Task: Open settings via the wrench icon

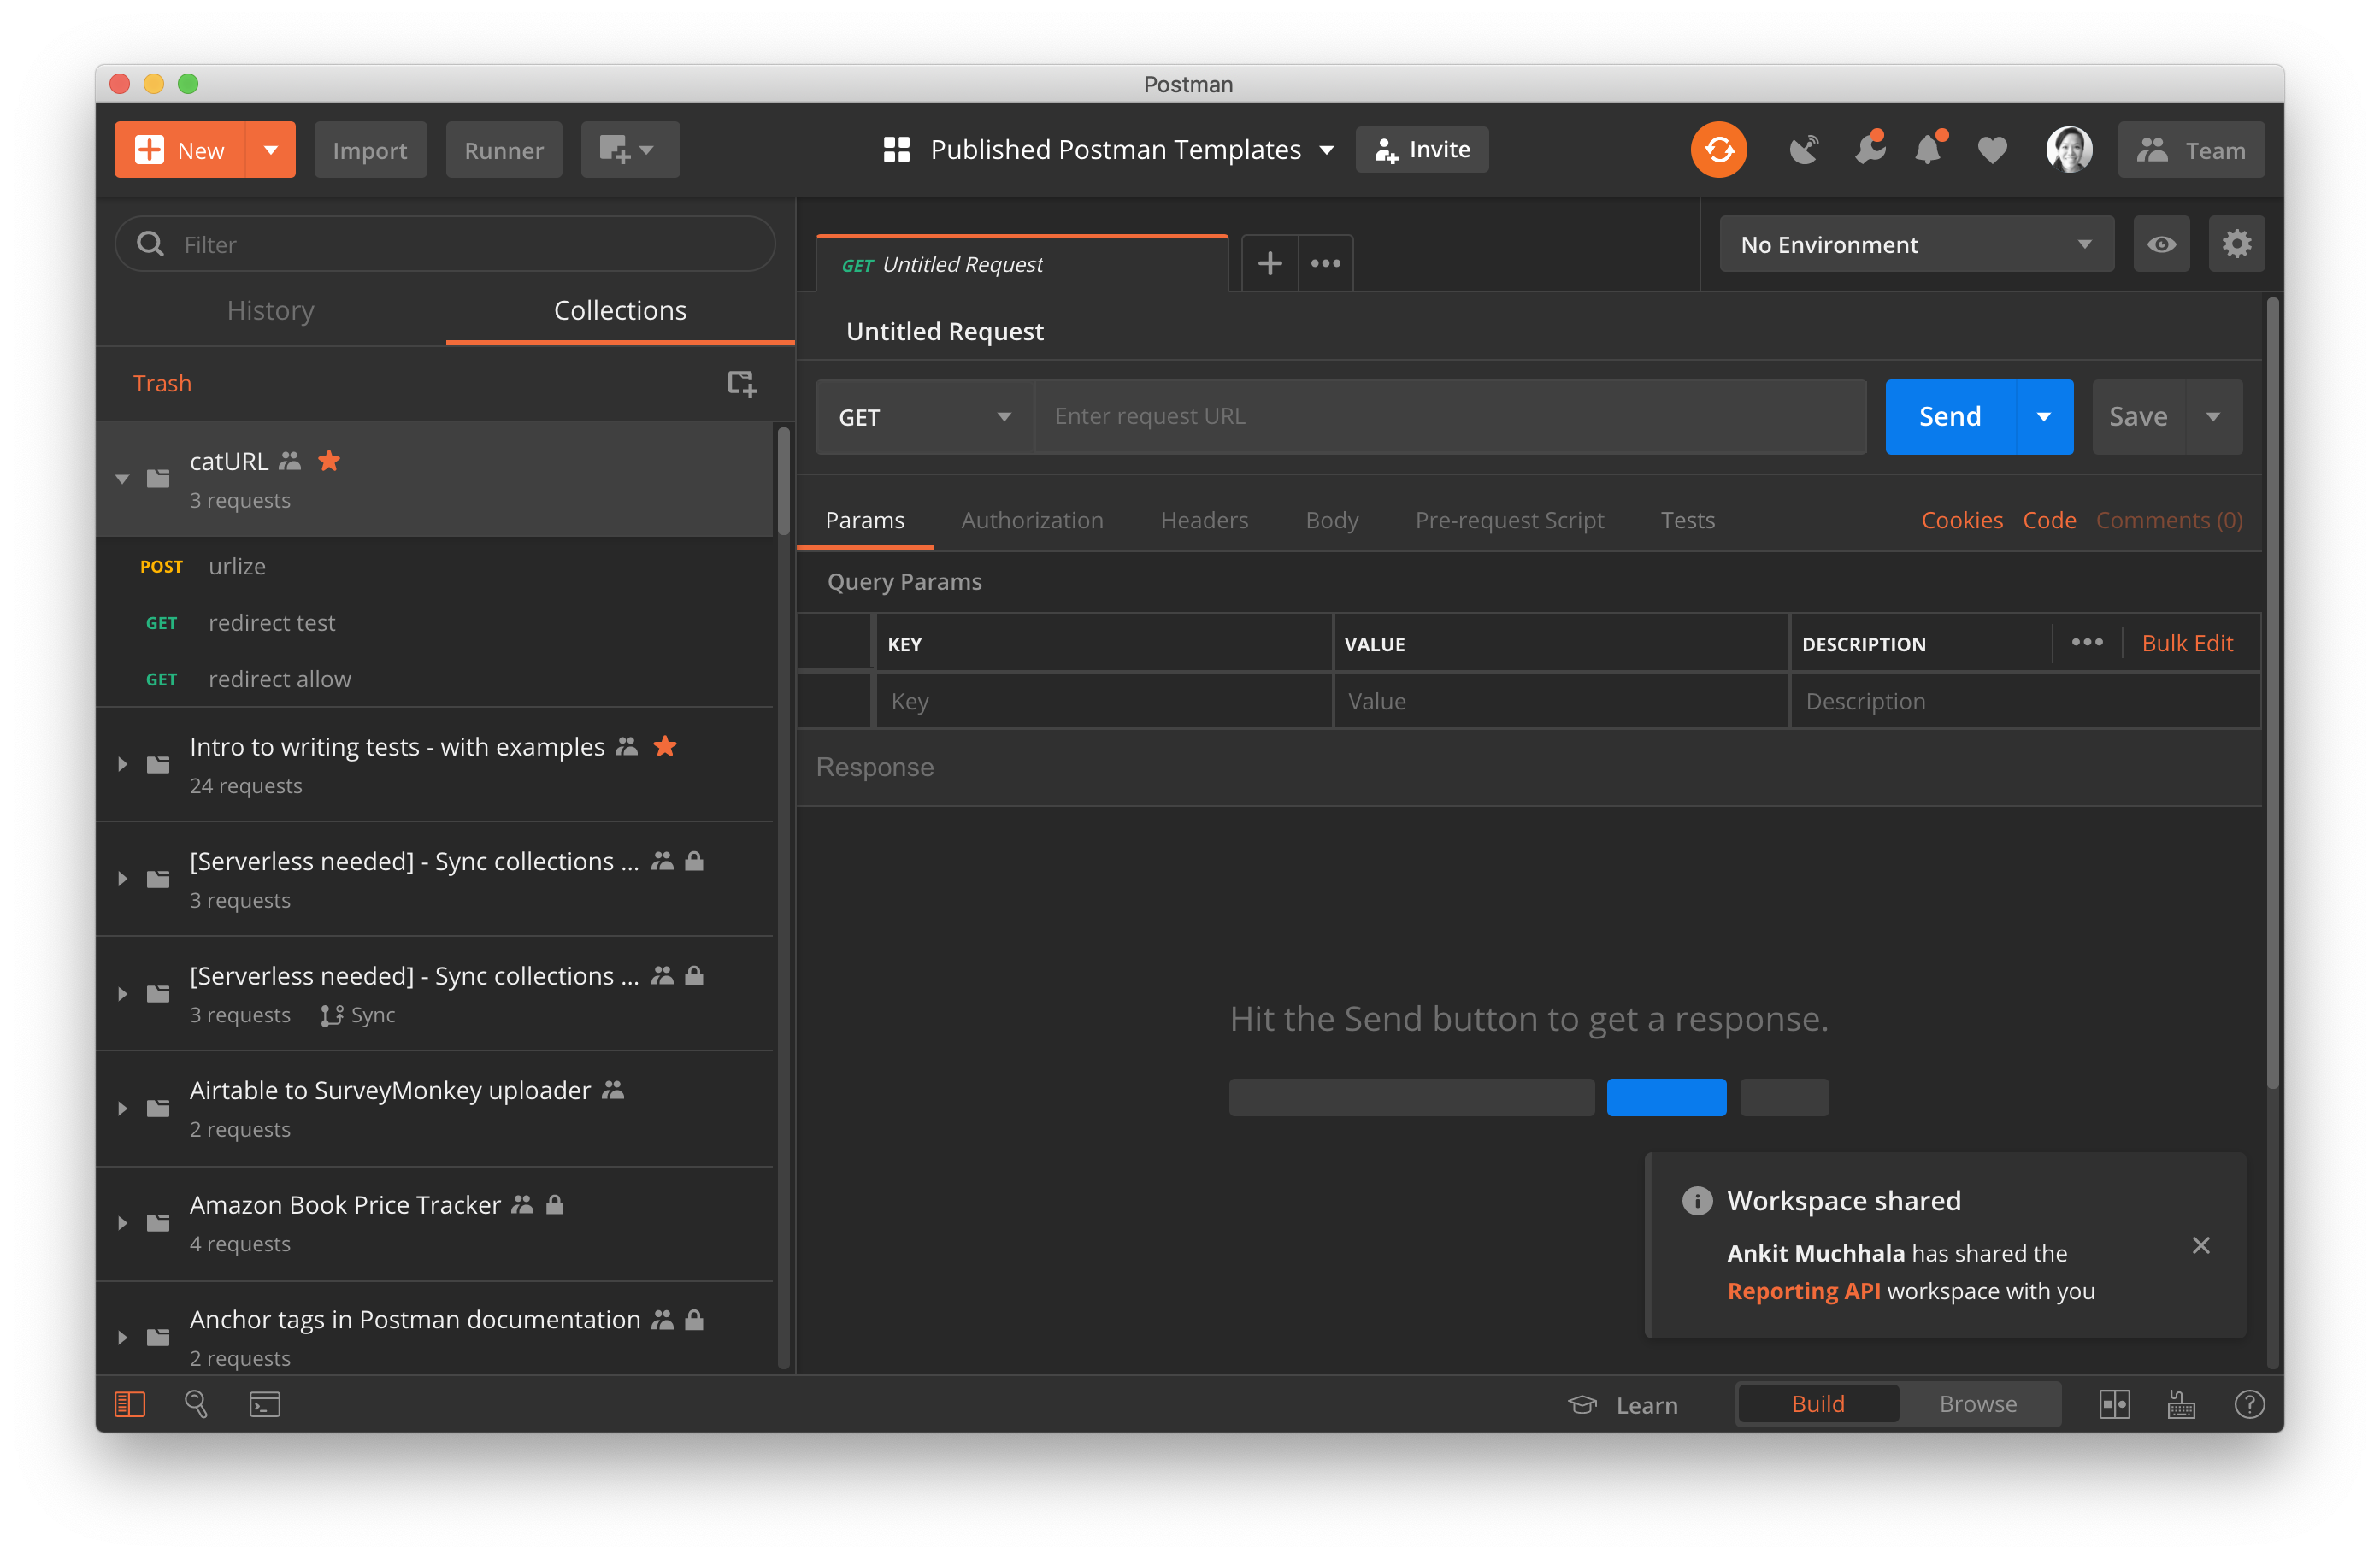Action: tap(1867, 150)
